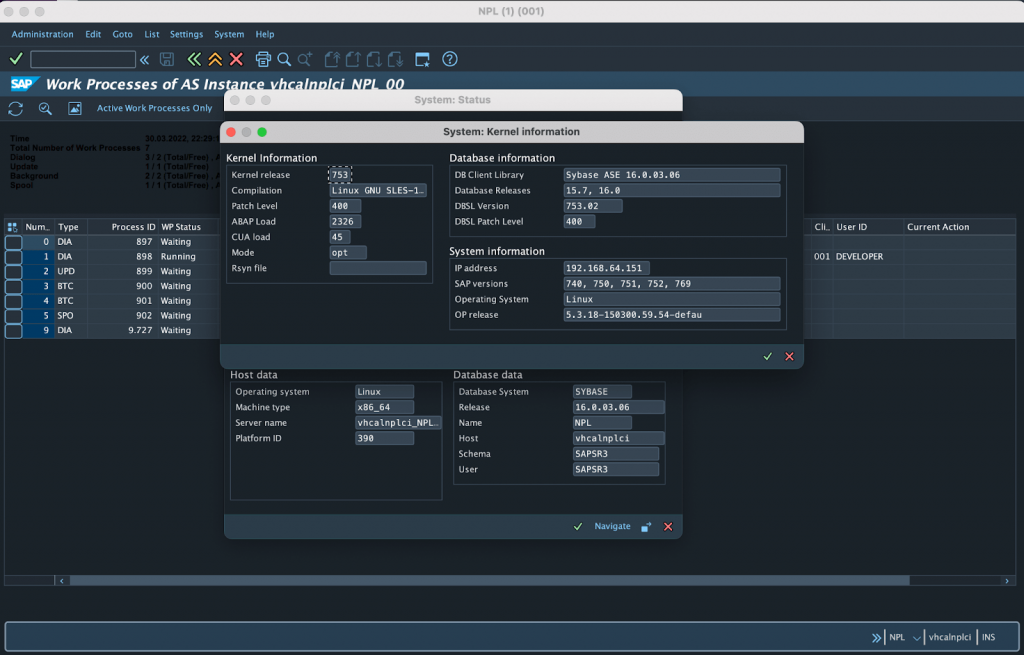This screenshot has height=655, width=1024.
Task: Expand status bar double-chevron
Action: (876, 637)
